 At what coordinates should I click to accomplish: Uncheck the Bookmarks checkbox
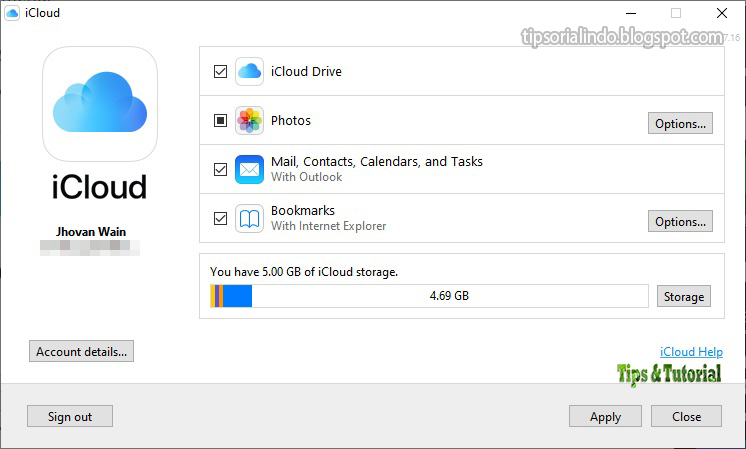click(220, 218)
